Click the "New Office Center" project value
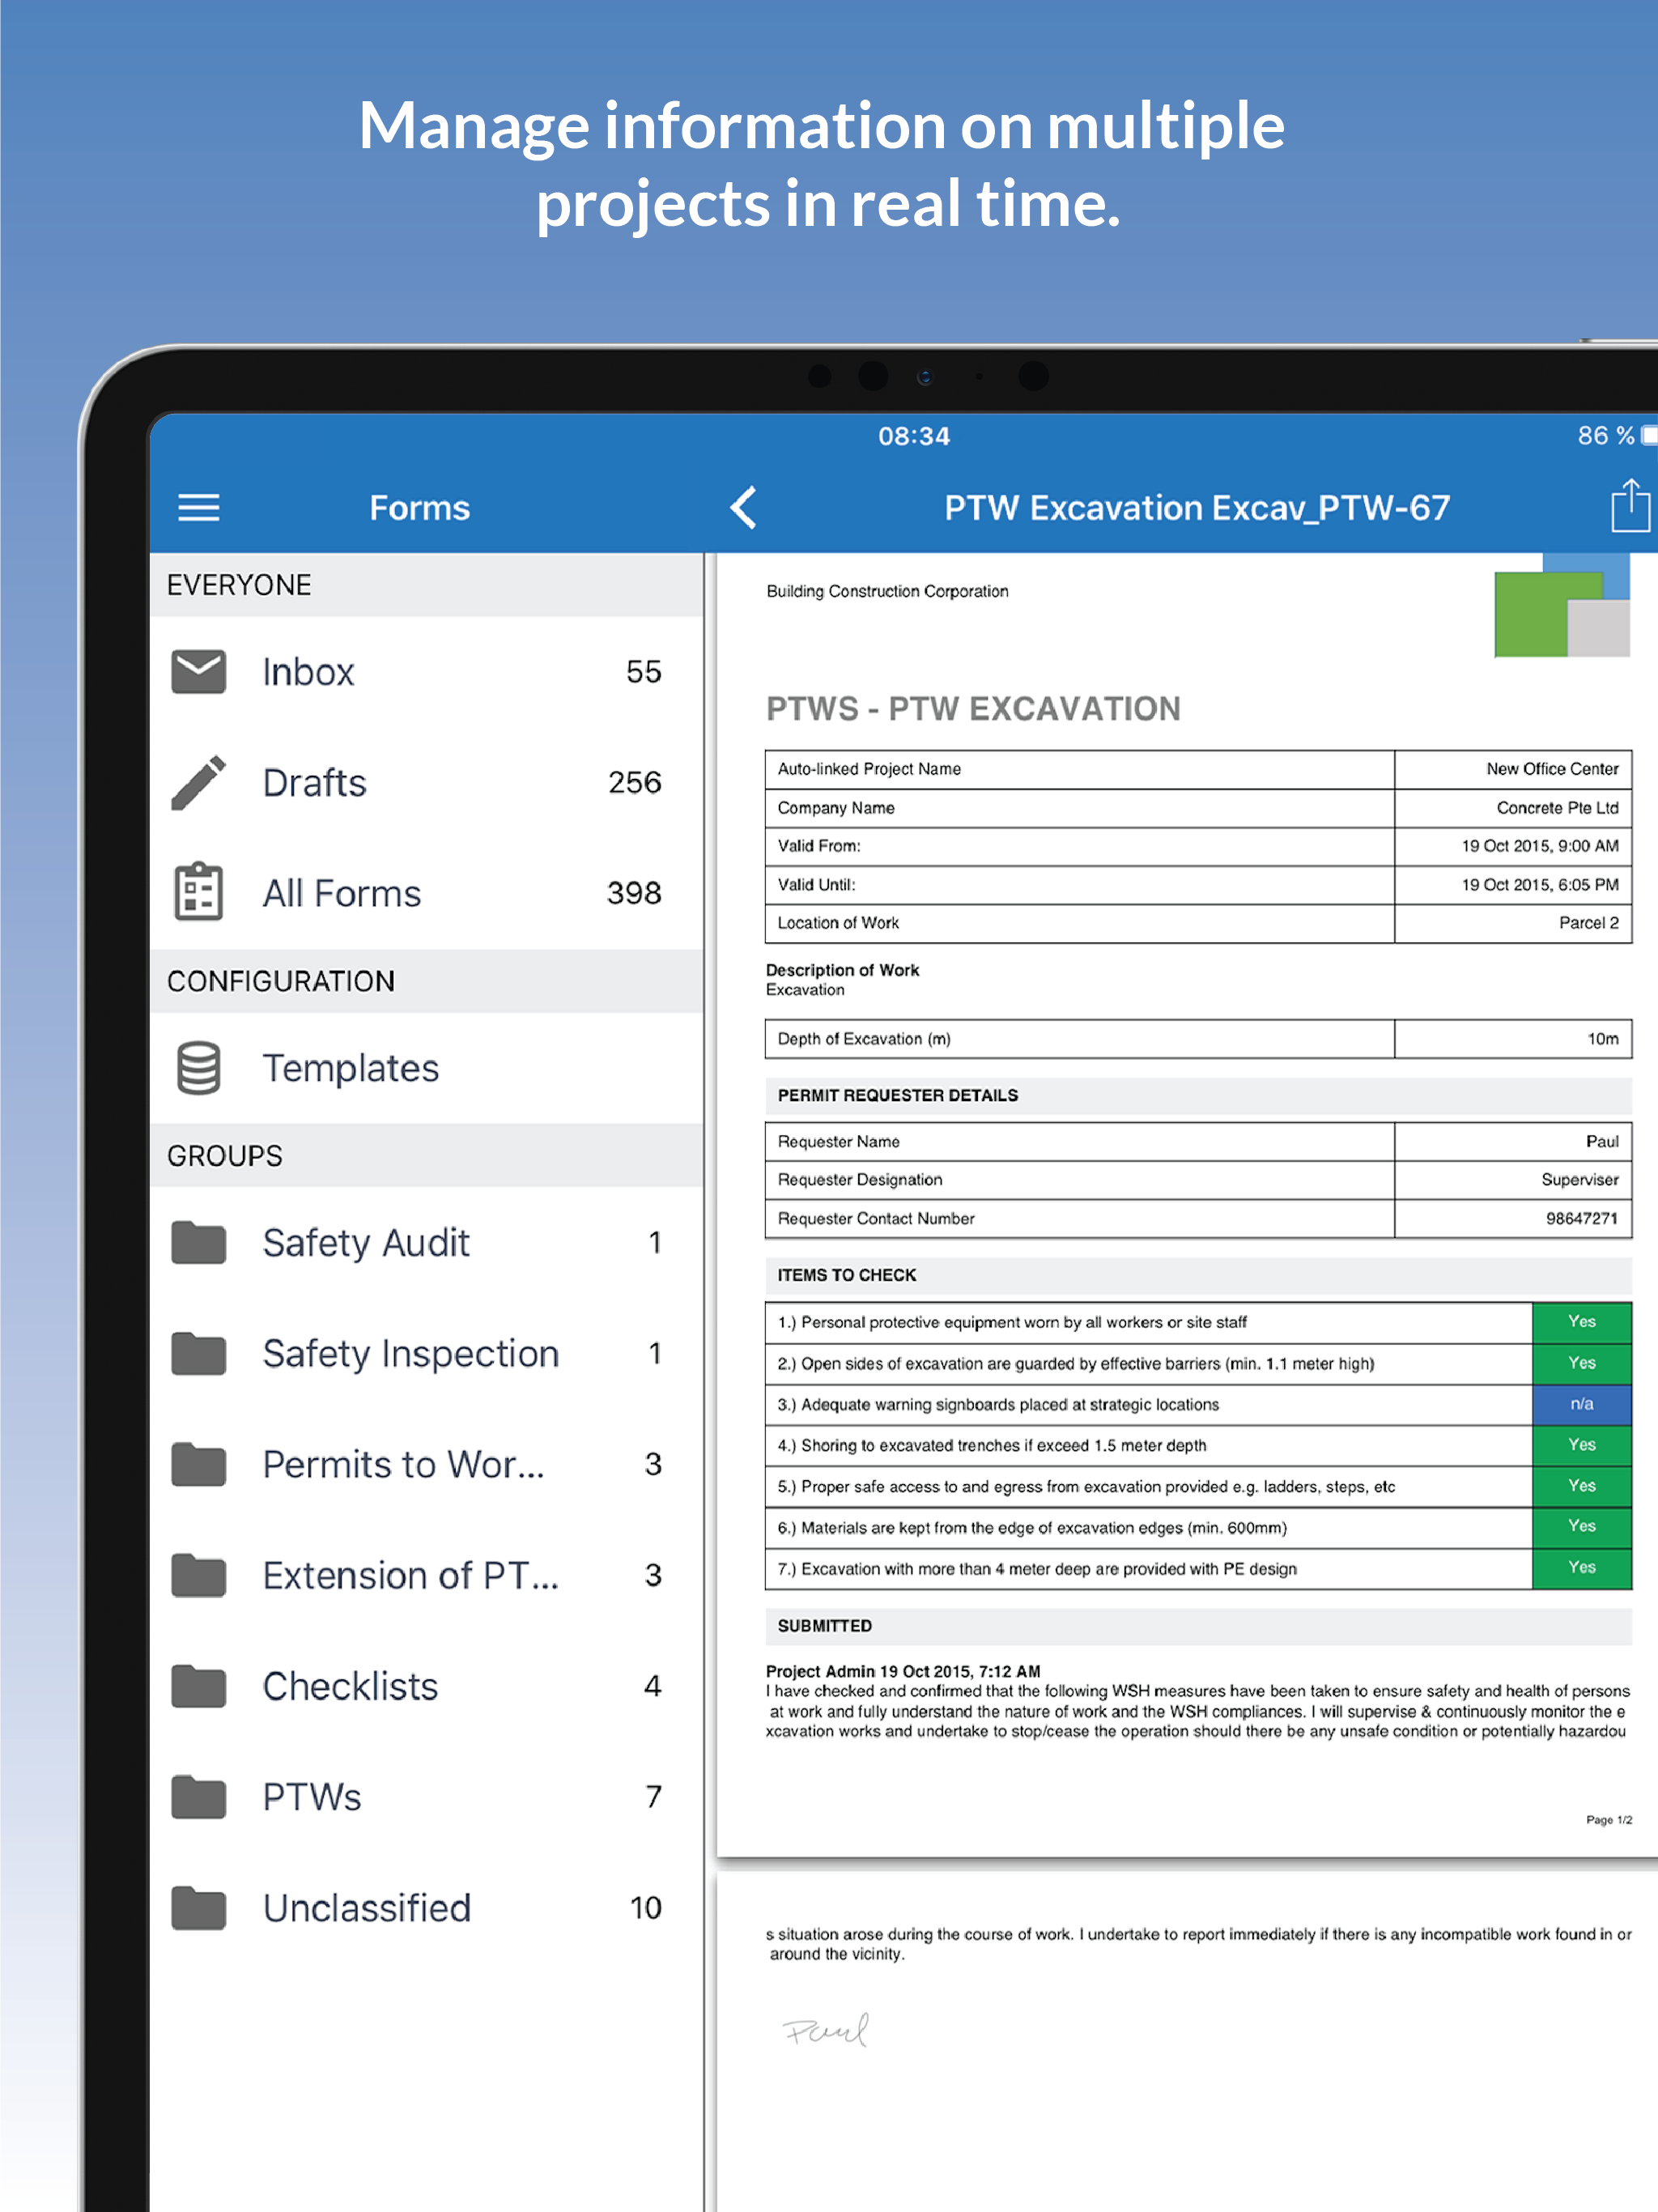The width and height of the screenshot is (1658, 2212). point(1552,769)
